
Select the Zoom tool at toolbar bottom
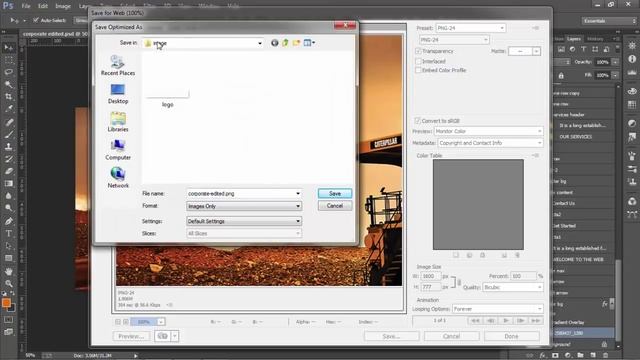(9, 283)
